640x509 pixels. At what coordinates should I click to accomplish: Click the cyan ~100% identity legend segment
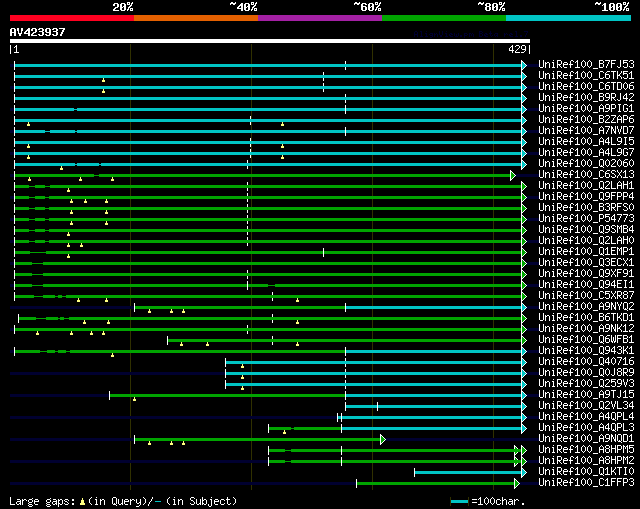coord(568,18)
